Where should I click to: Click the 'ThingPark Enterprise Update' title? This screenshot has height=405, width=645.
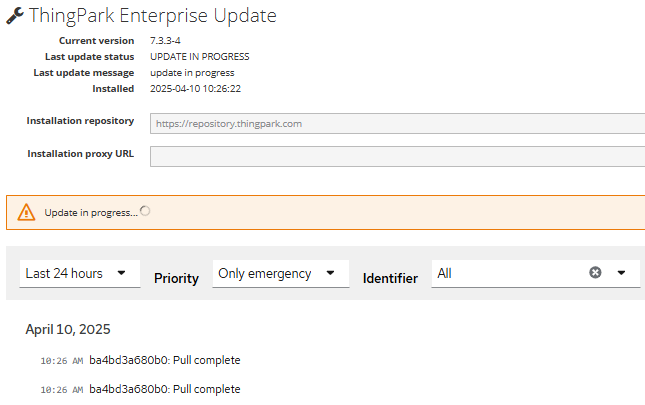tap(153, 16)
